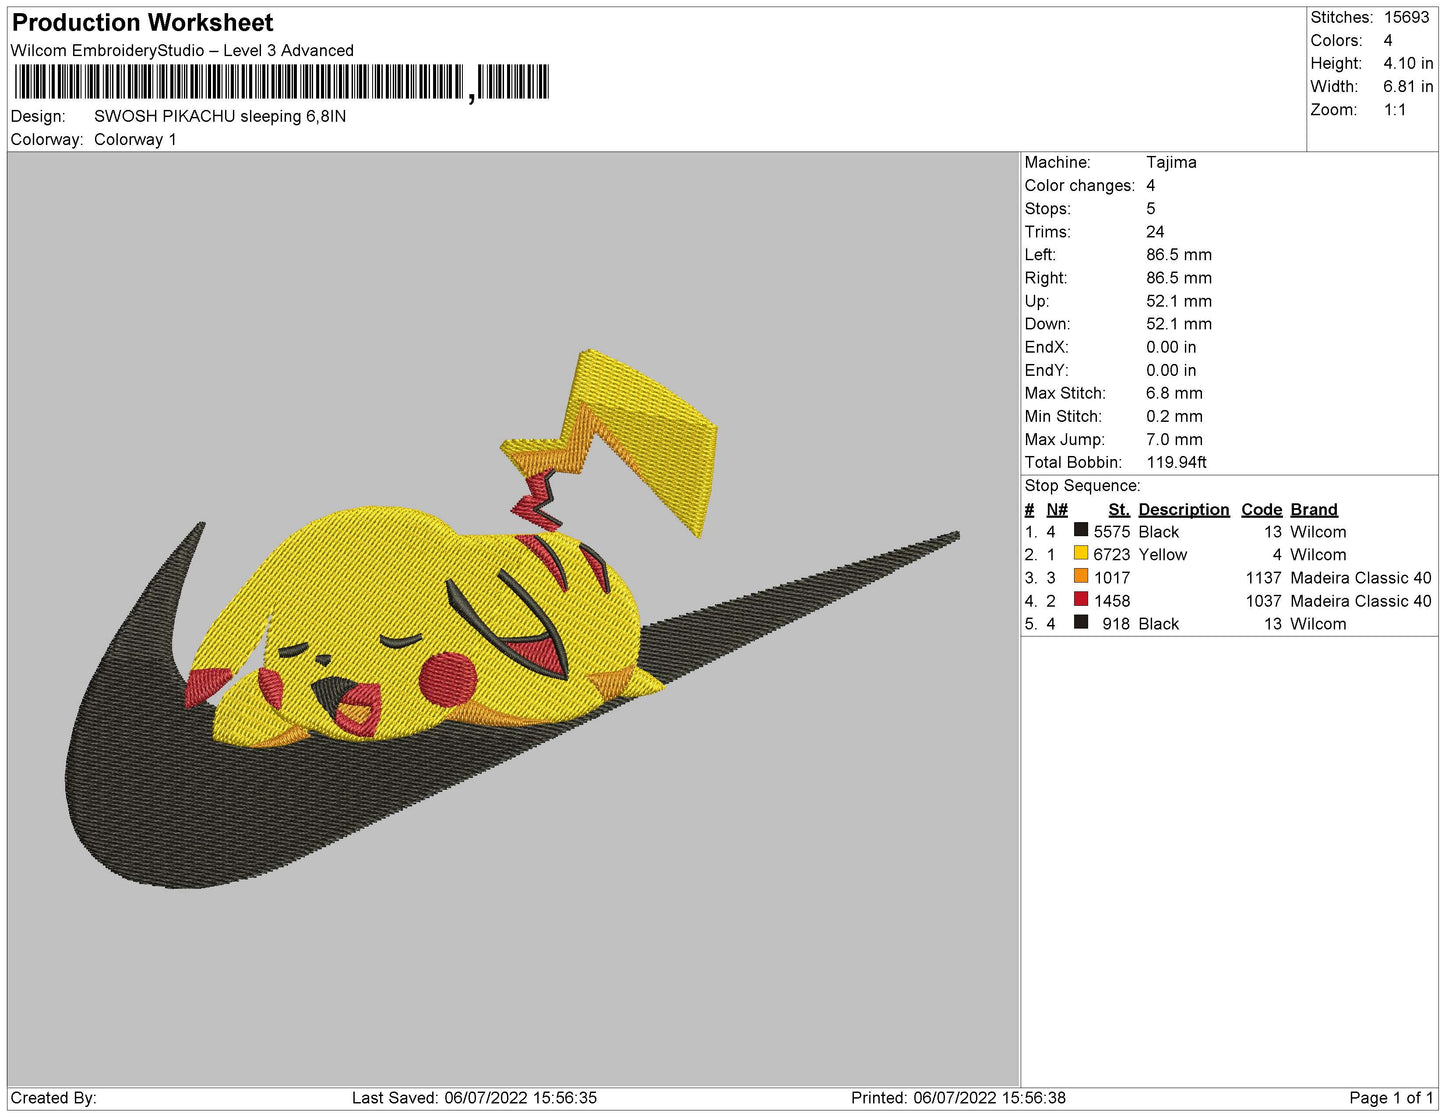The image size is (1445, 1117).
Task: Click the 'Colorway 1' value
Action: [135, 139]
